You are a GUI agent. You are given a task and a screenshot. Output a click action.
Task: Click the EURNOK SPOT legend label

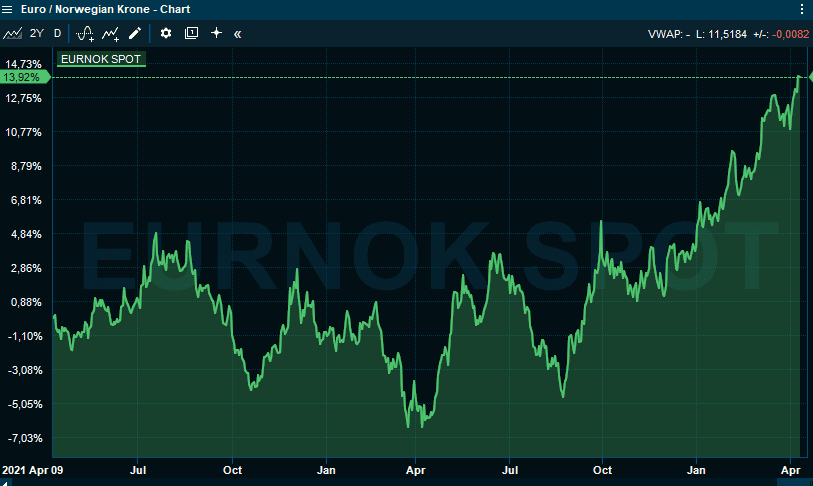(101, 59)
